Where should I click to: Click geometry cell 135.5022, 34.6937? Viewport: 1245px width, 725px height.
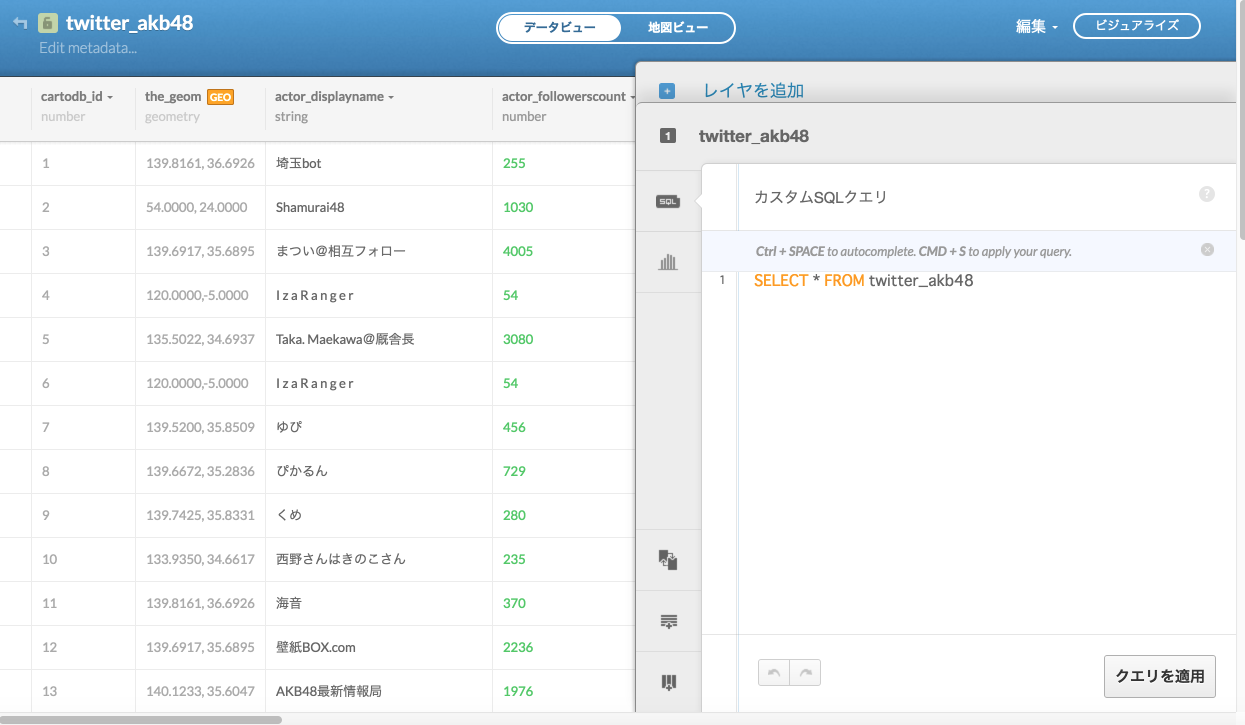pyautogui.click(x=200, y=339)
